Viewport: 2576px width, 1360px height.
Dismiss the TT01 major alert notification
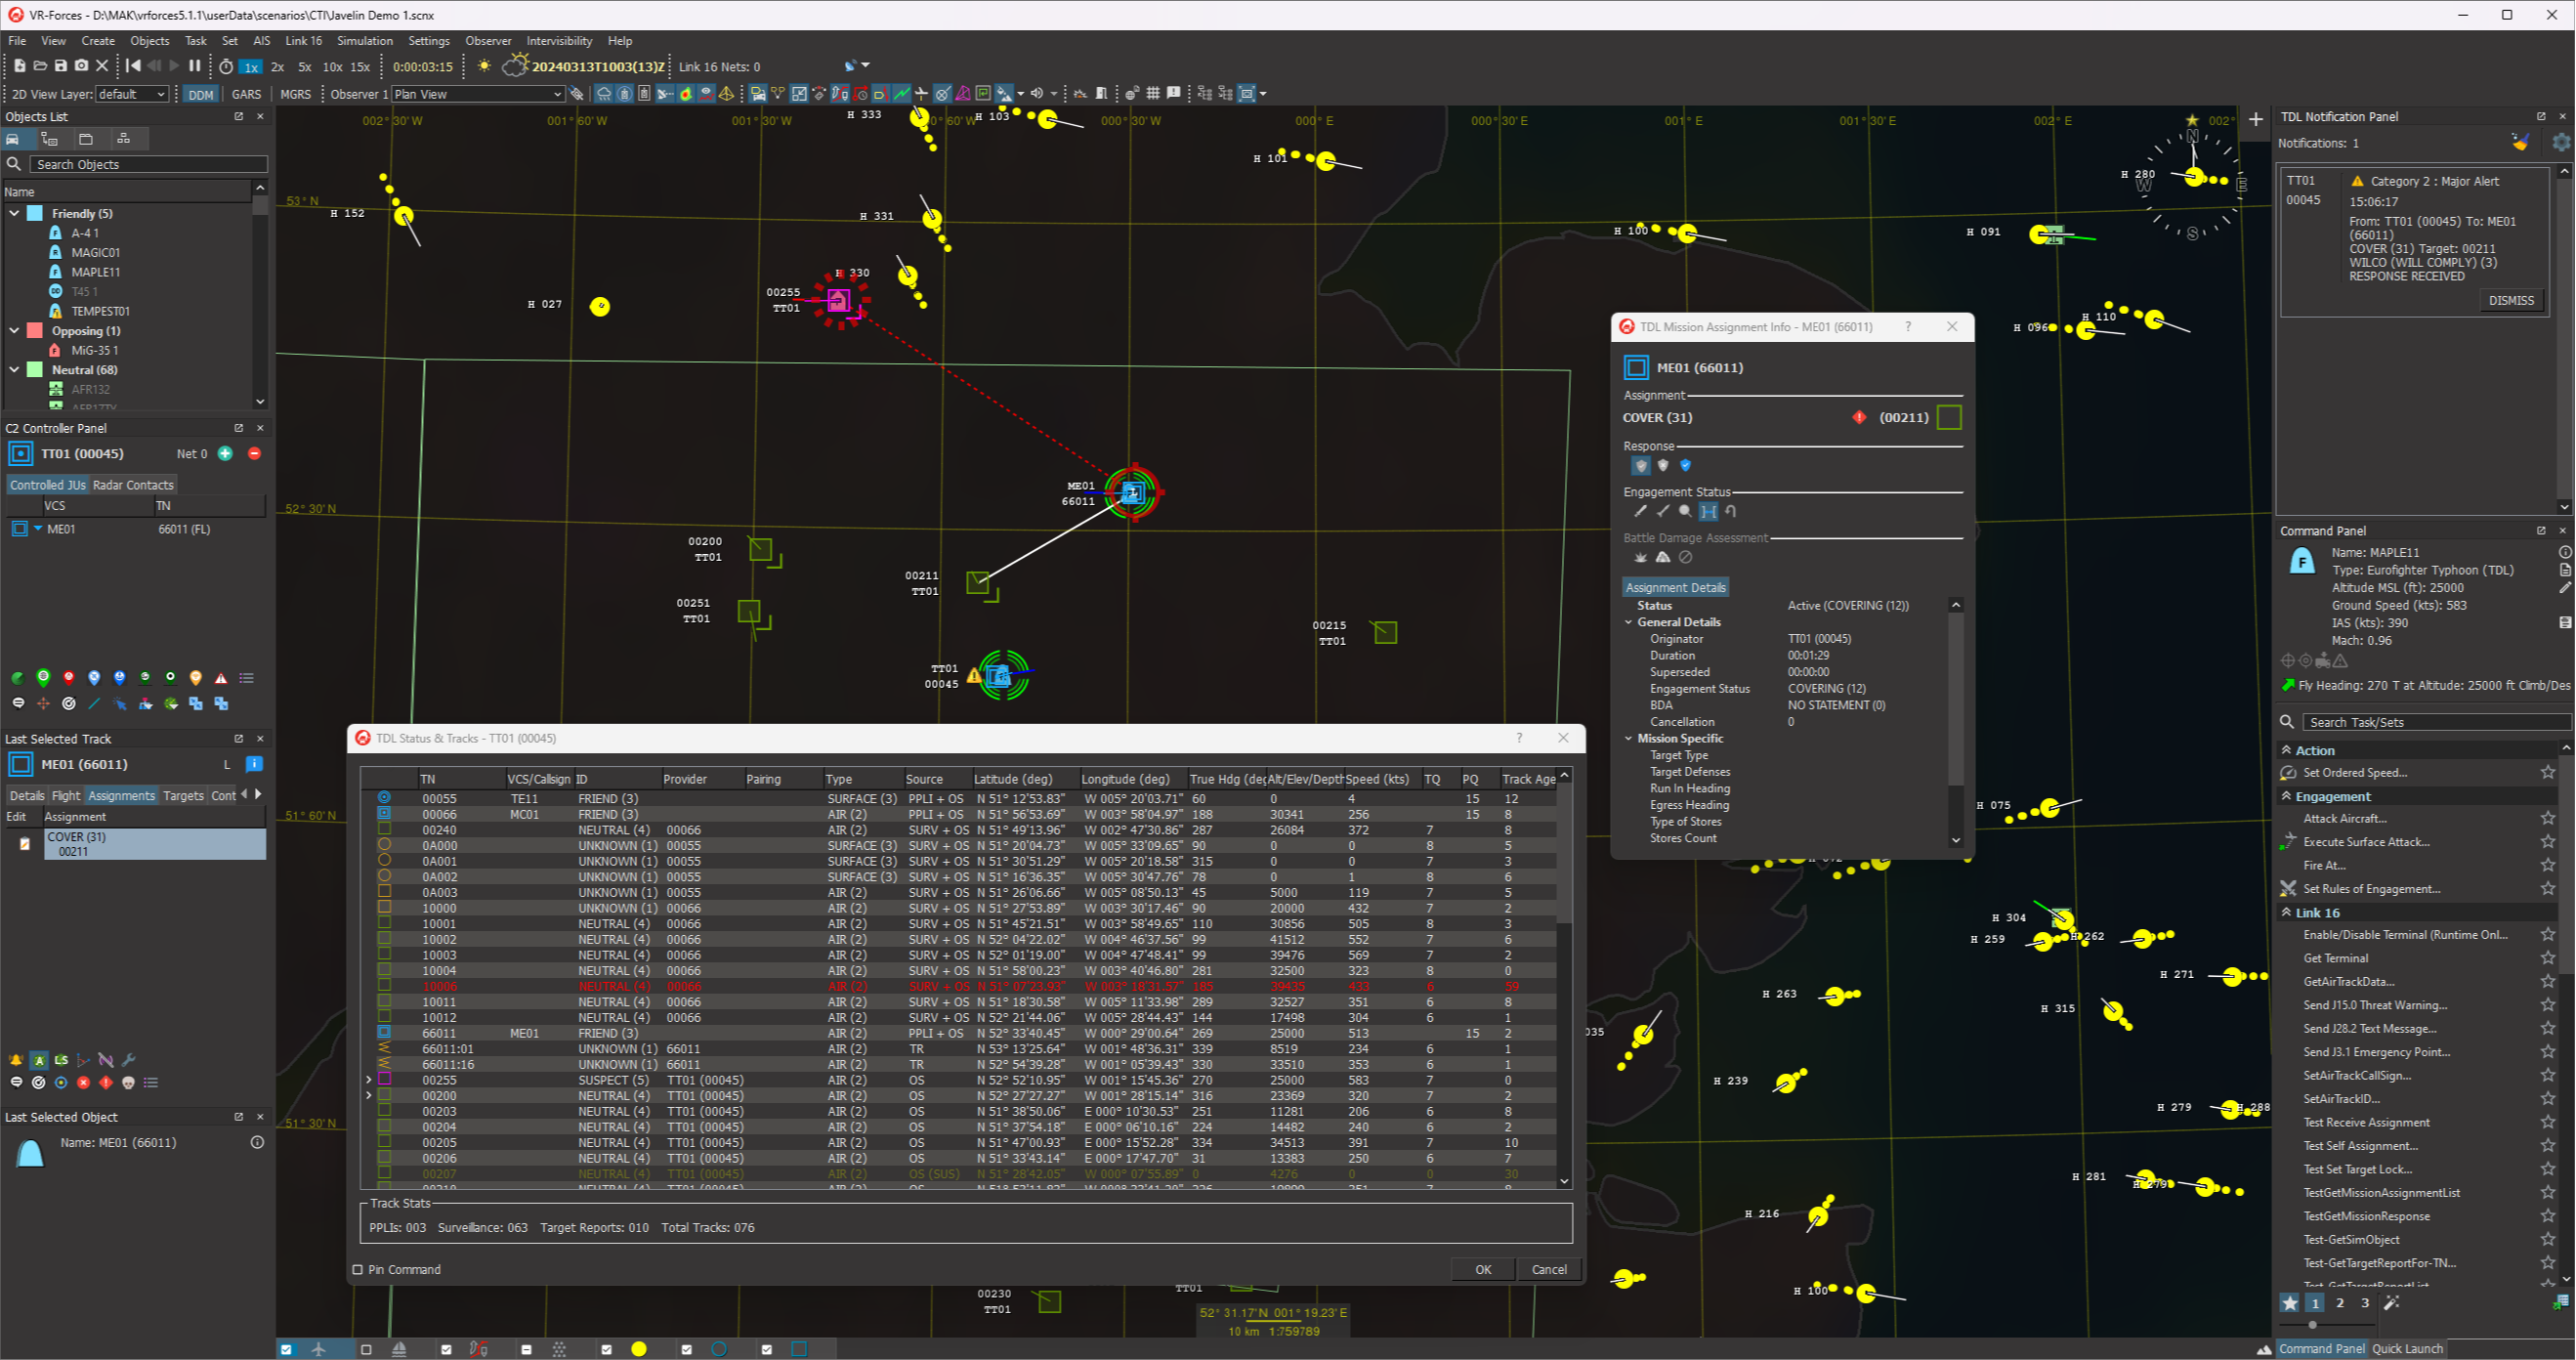pyautogui.click(x=2511, y=300)
